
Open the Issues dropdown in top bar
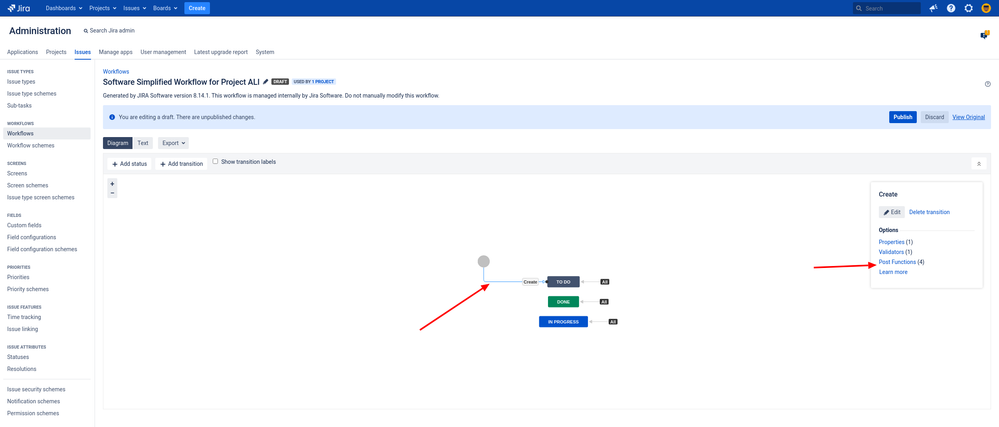pos(135,8)
